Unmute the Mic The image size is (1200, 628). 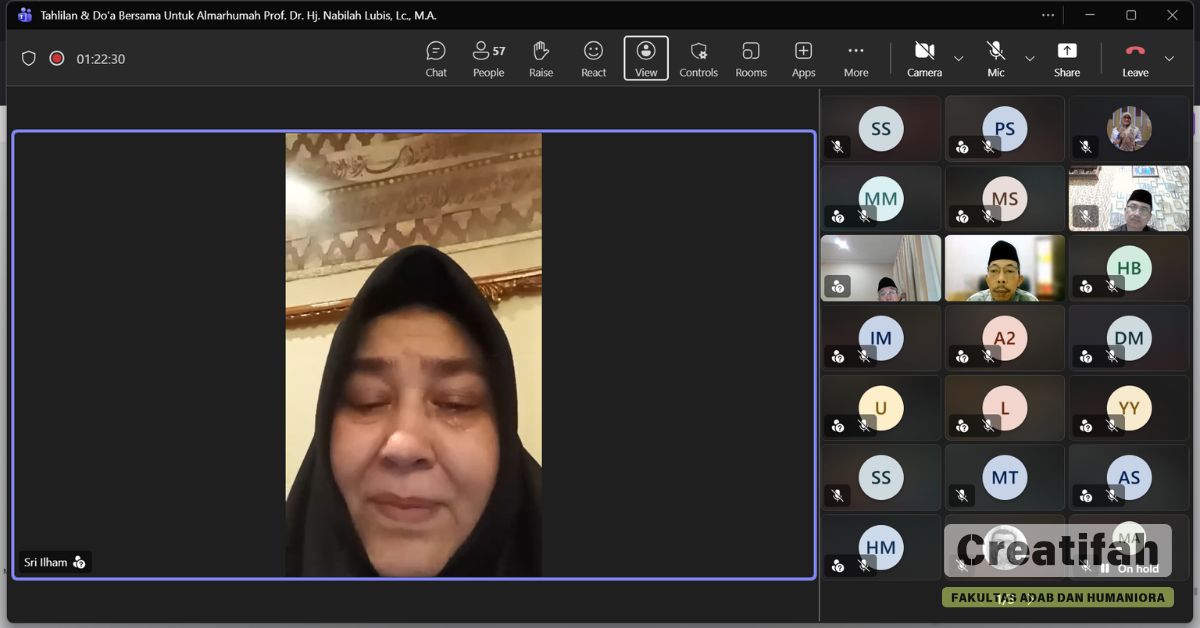996,58
